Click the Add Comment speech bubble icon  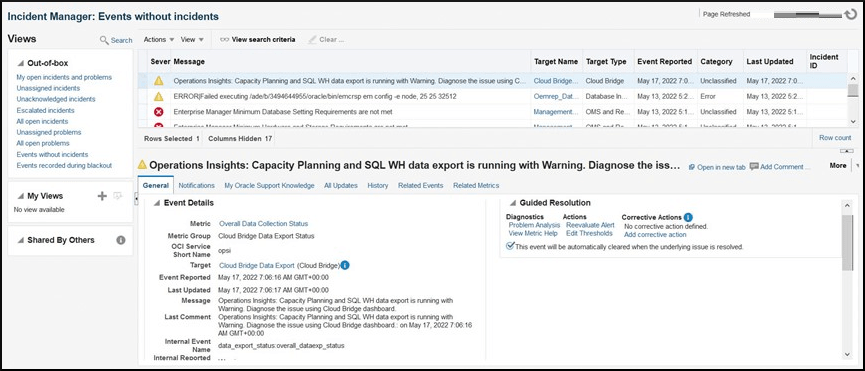[754, 166]
